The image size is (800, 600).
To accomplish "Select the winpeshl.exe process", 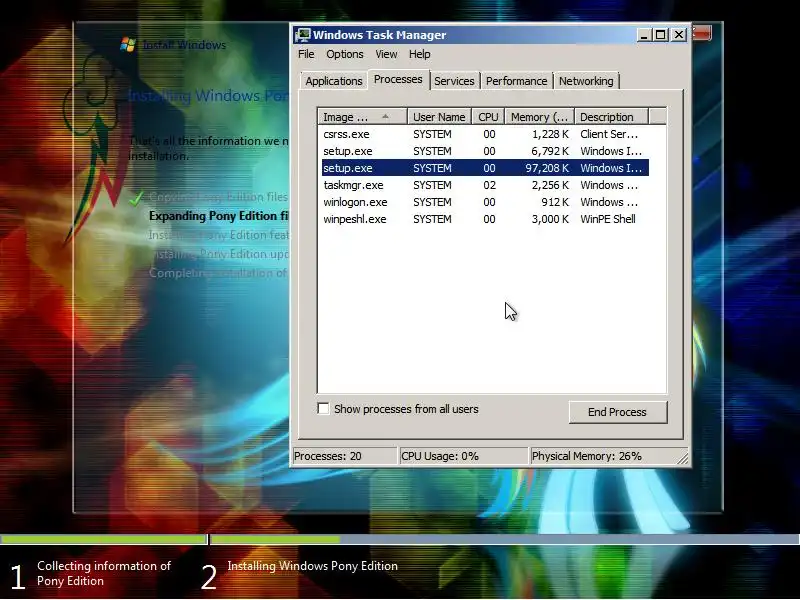I will click(x=485, y=219).
